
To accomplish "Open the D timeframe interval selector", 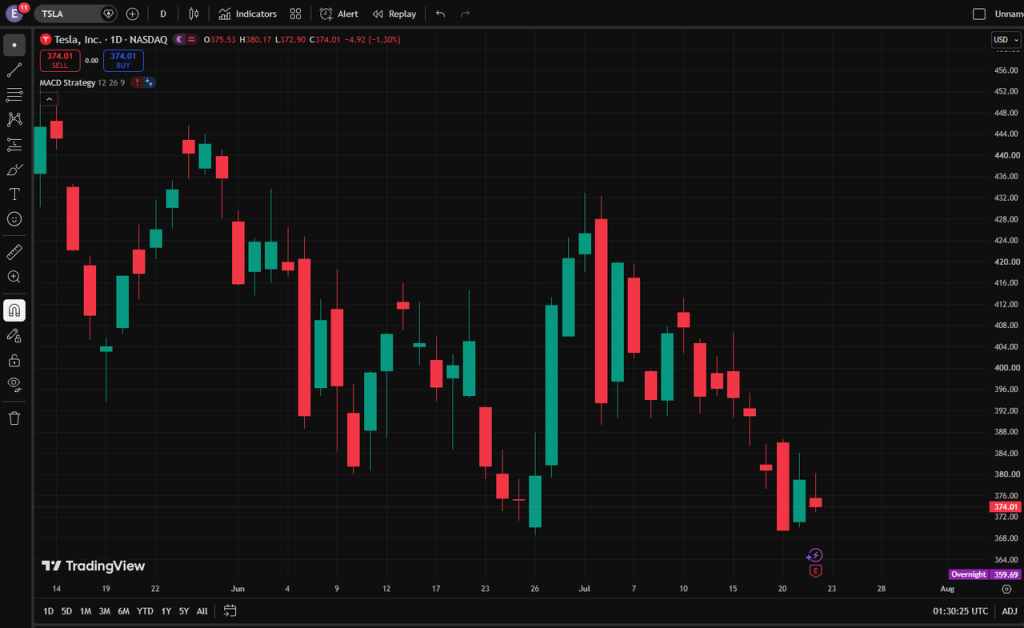I will [x=163, y=14].
